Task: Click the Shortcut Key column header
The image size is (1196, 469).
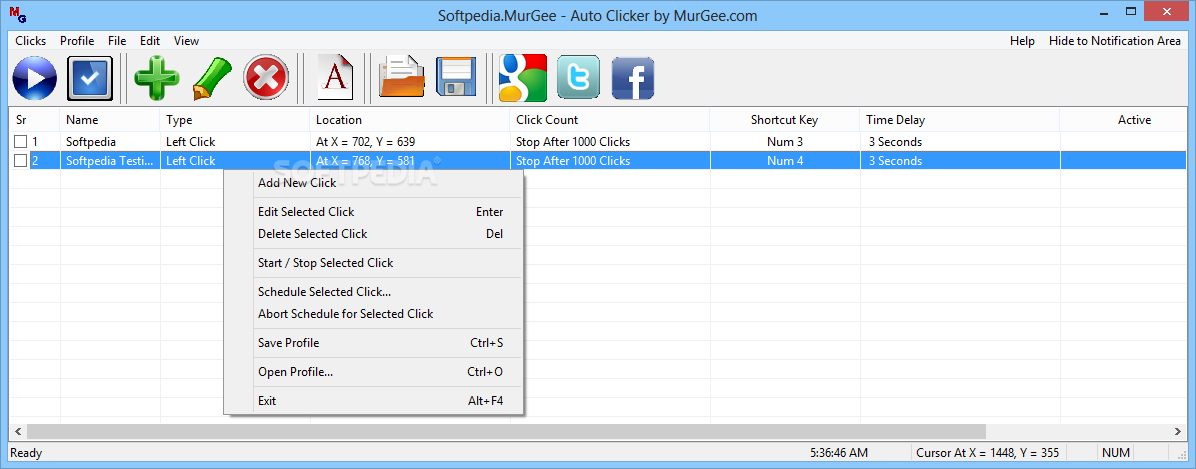Action: tap(785, 120)
